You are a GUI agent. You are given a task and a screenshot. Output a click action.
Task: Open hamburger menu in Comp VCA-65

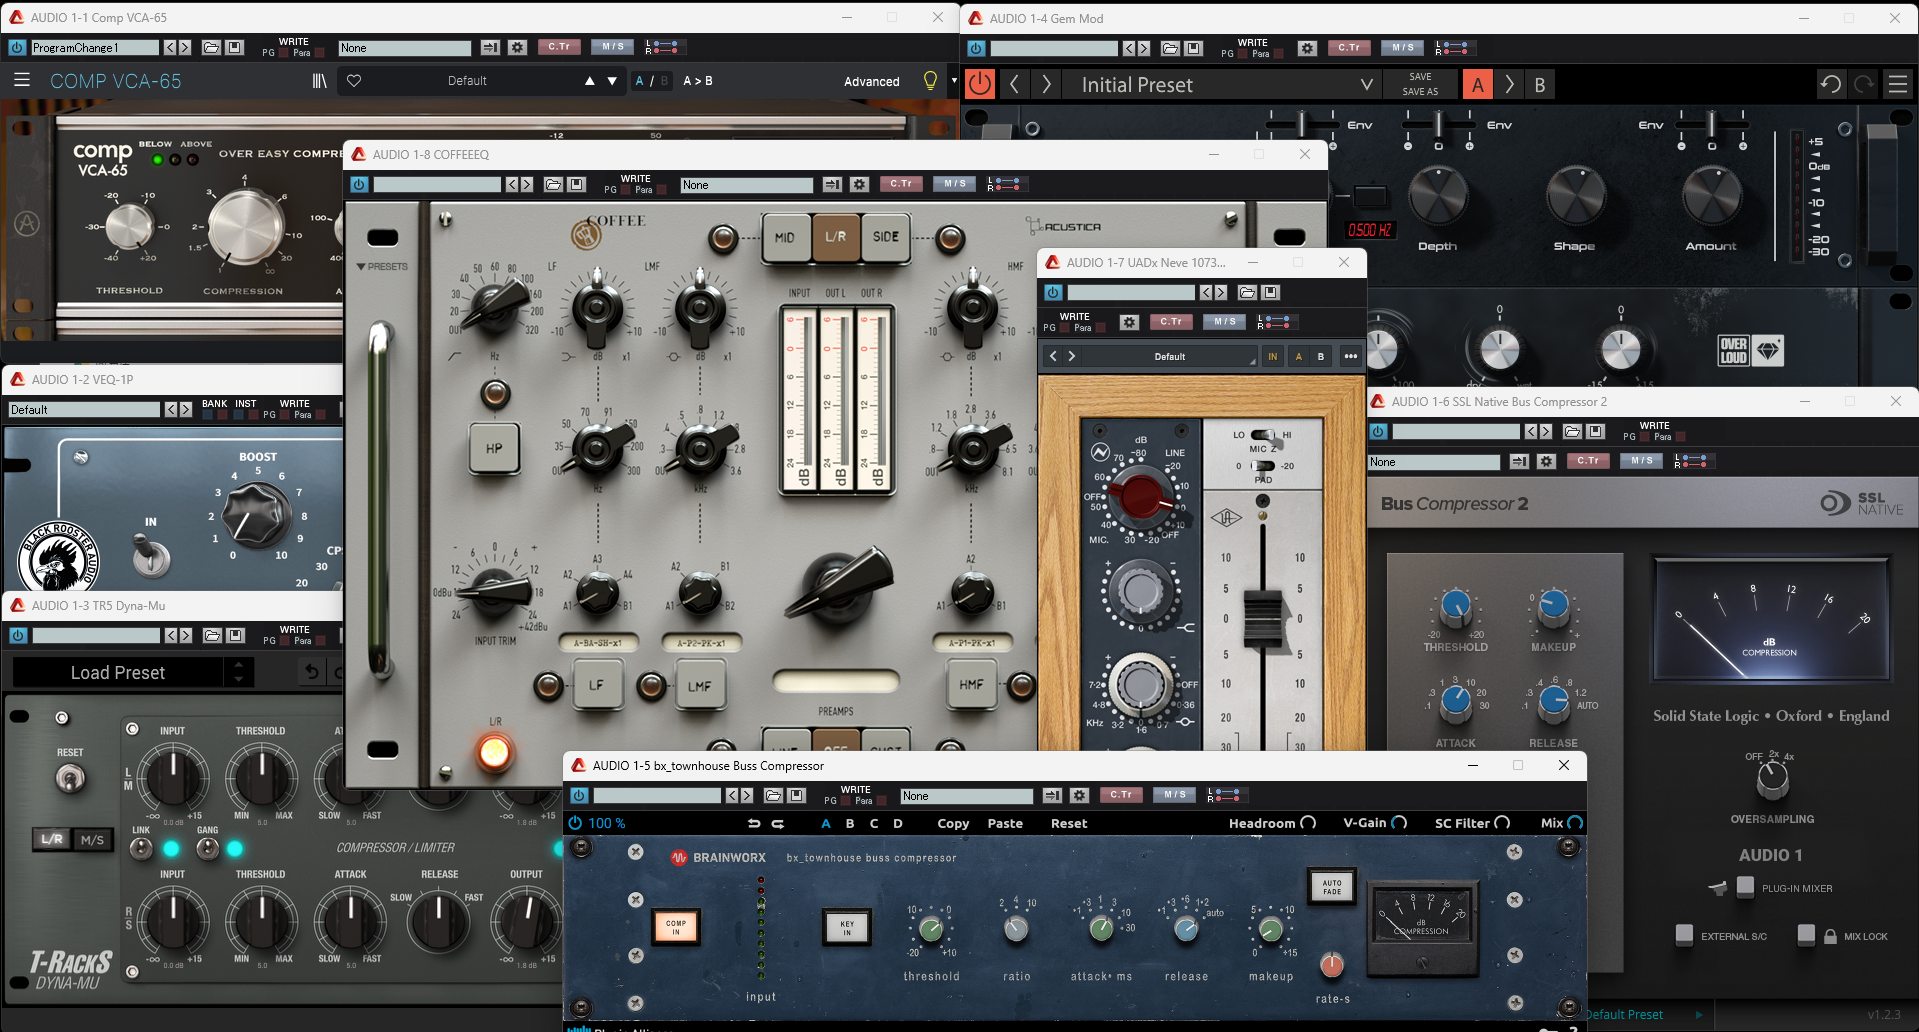tap(22, 81)
